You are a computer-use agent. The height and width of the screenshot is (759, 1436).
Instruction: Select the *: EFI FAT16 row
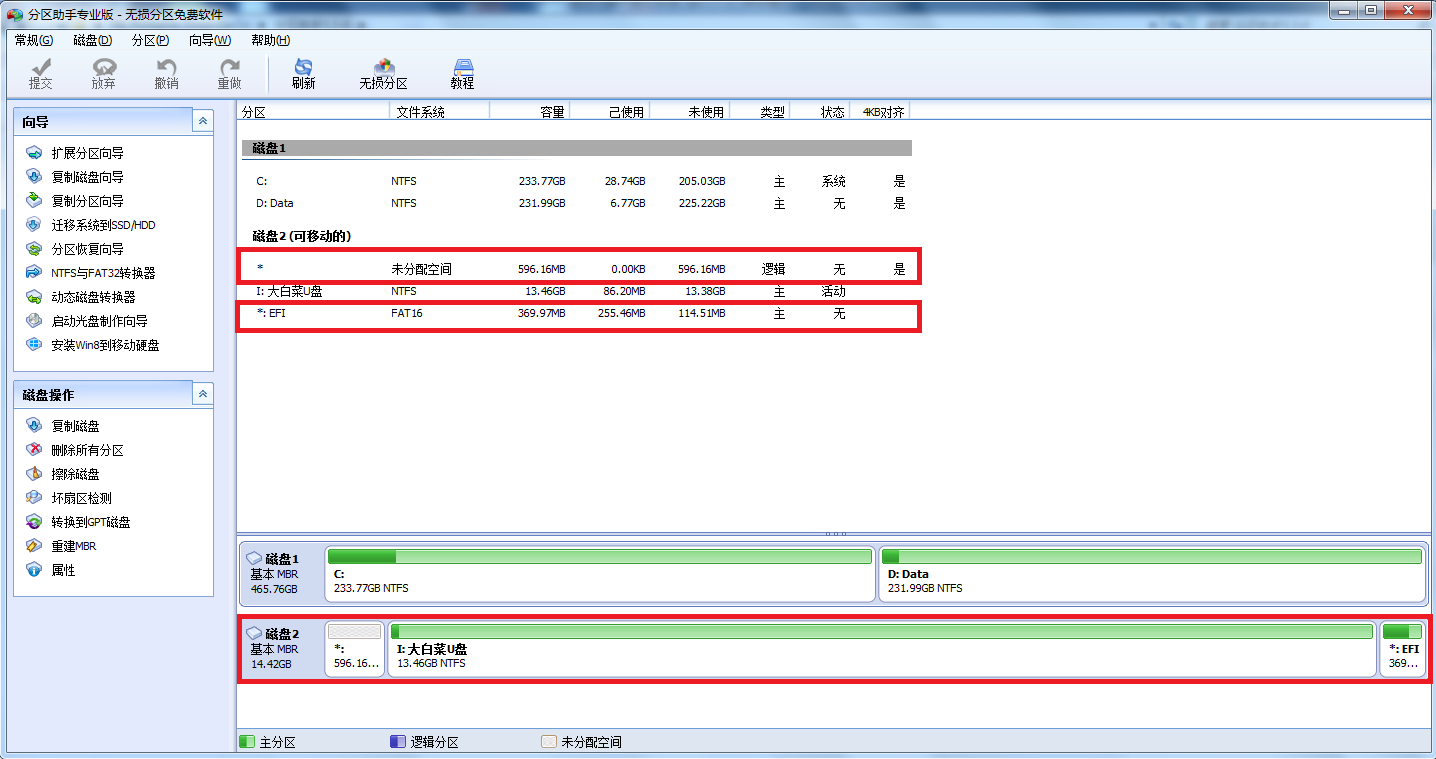(575, 313)
